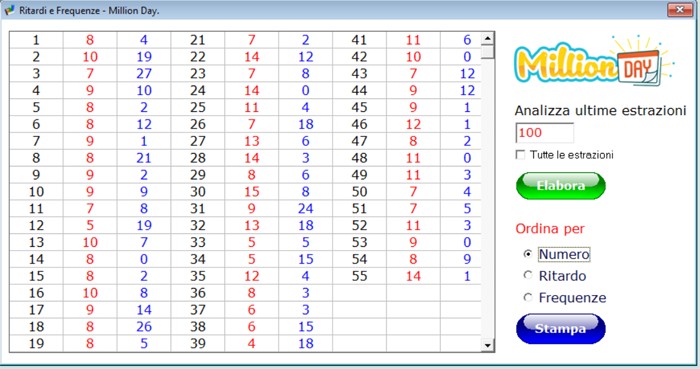700x369 pixels.
Task: Click number cell 49 in the table
Action: pos(359,175)
